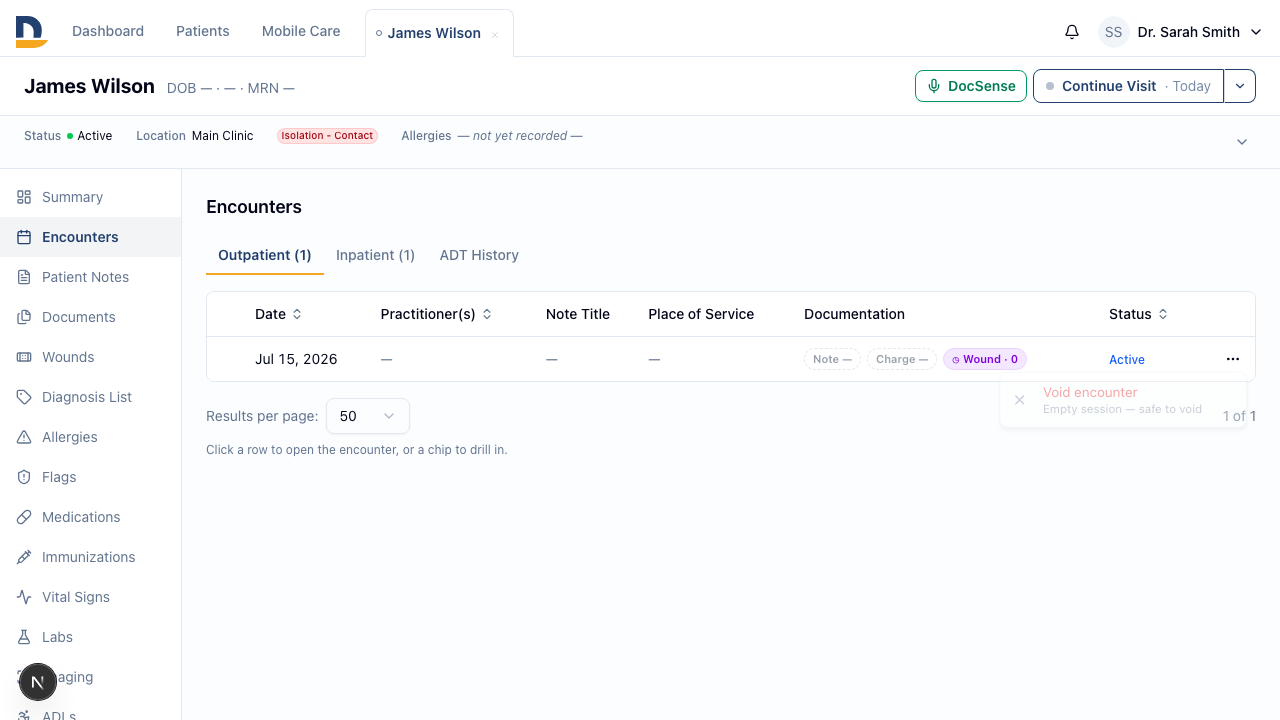
Task: Click the X icon beside Void encounter
Action: click(x=1019, y=400)
